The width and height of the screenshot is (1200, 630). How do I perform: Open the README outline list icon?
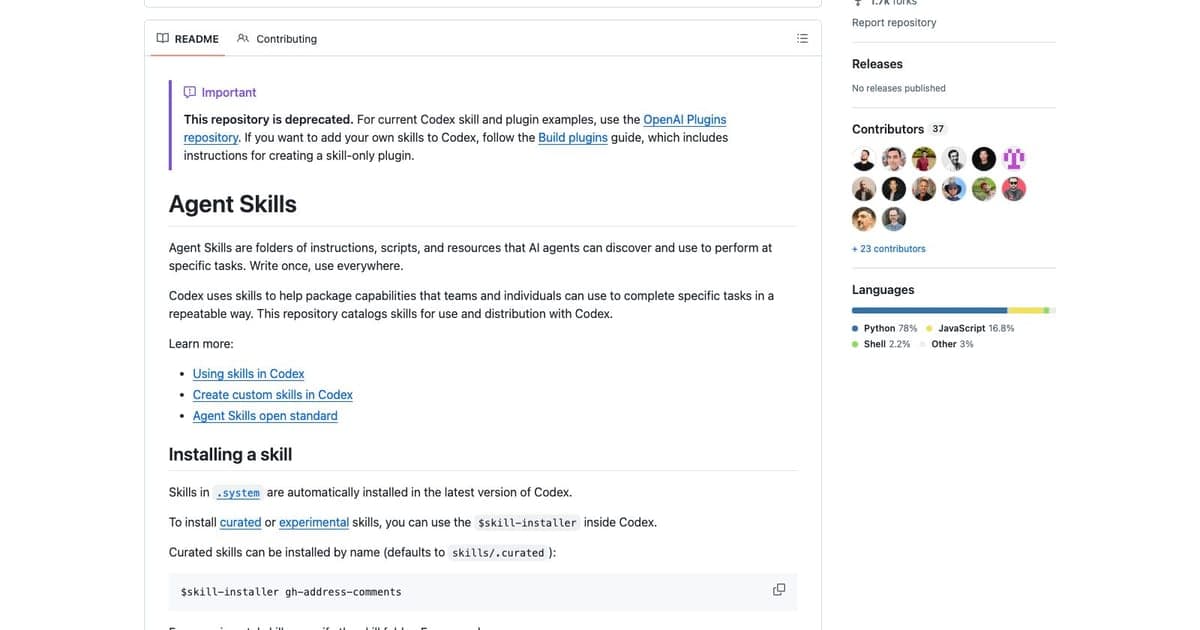802,39
